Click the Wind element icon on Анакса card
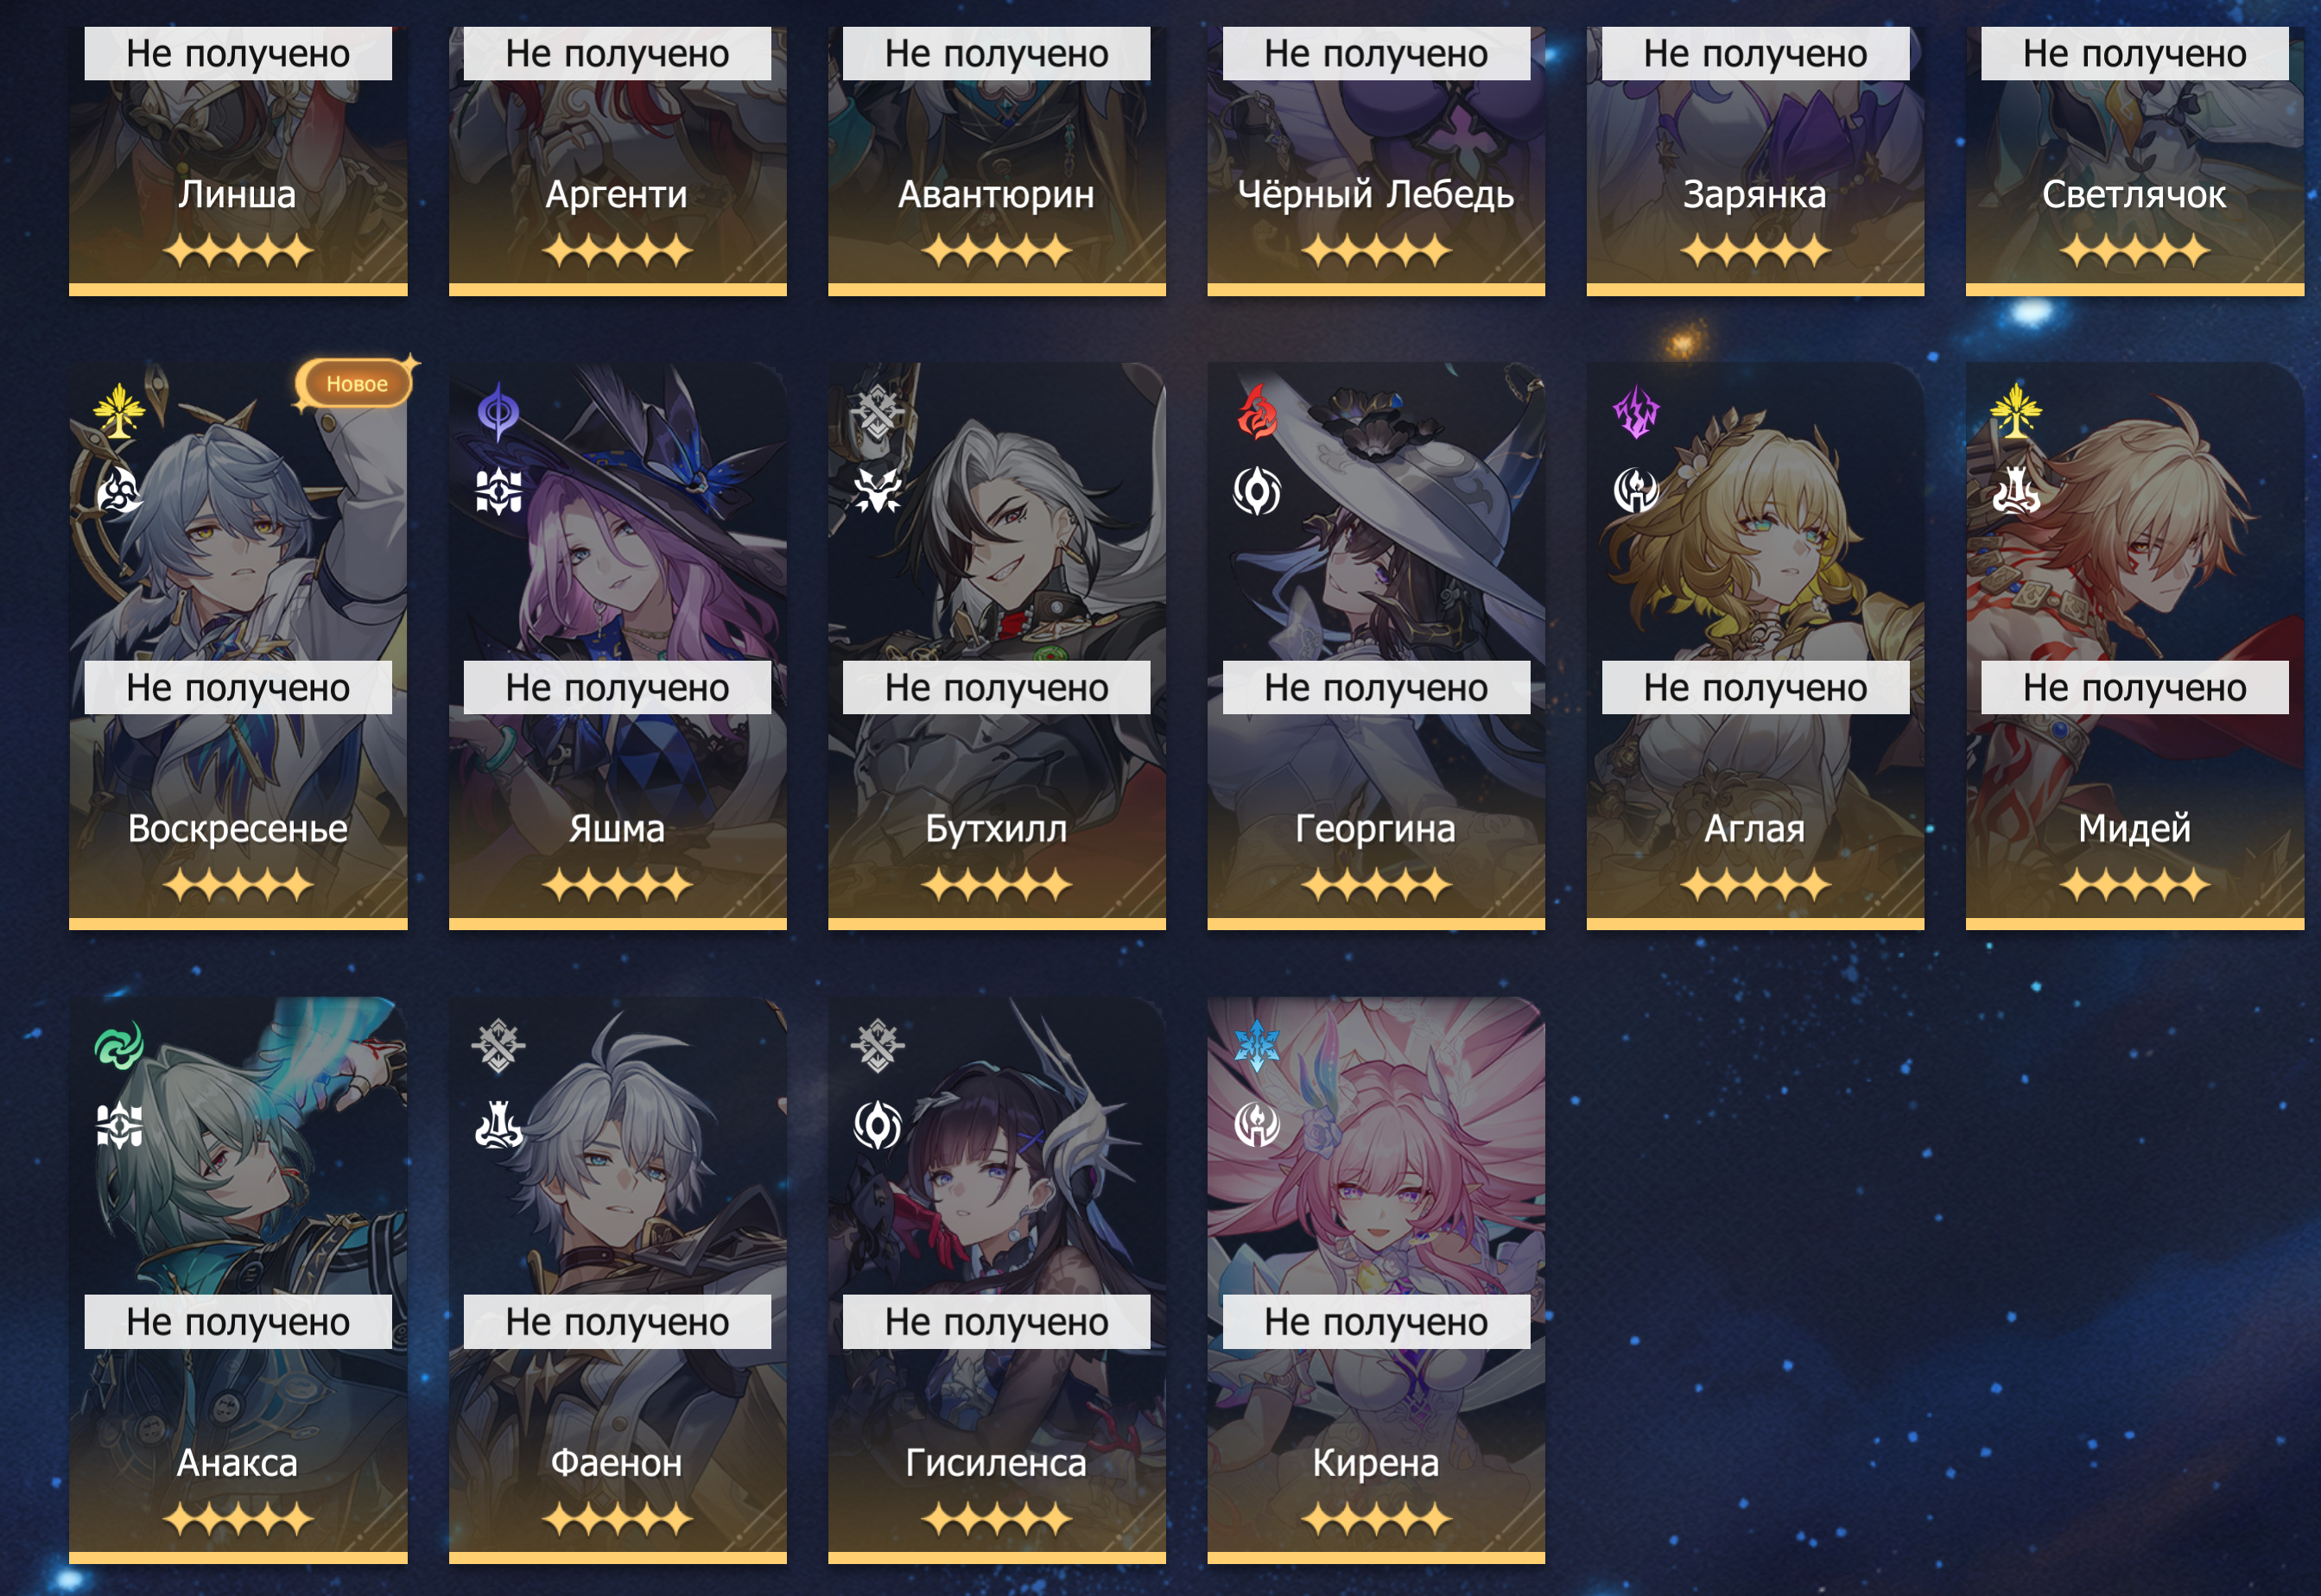The image size is (2321, 1596). [119, 1046]
